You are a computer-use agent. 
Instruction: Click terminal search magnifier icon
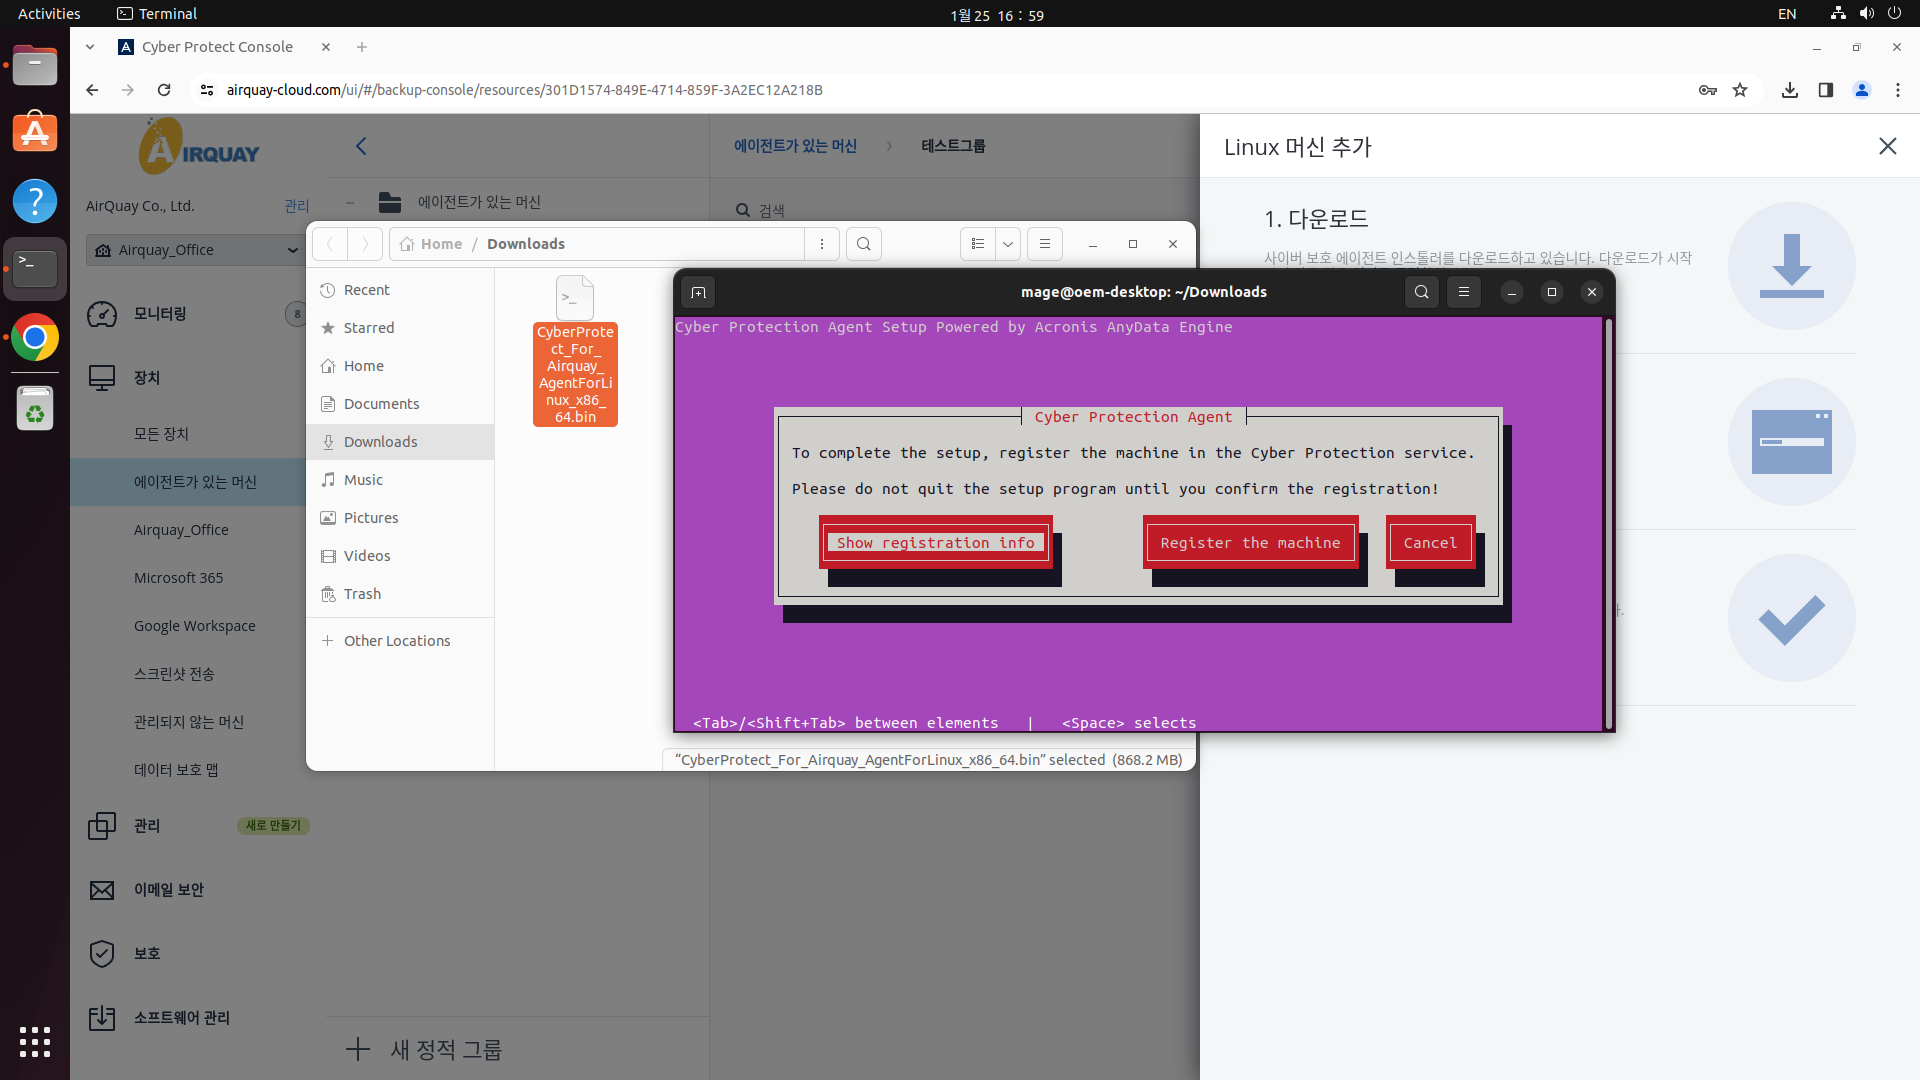point(1421,292)
